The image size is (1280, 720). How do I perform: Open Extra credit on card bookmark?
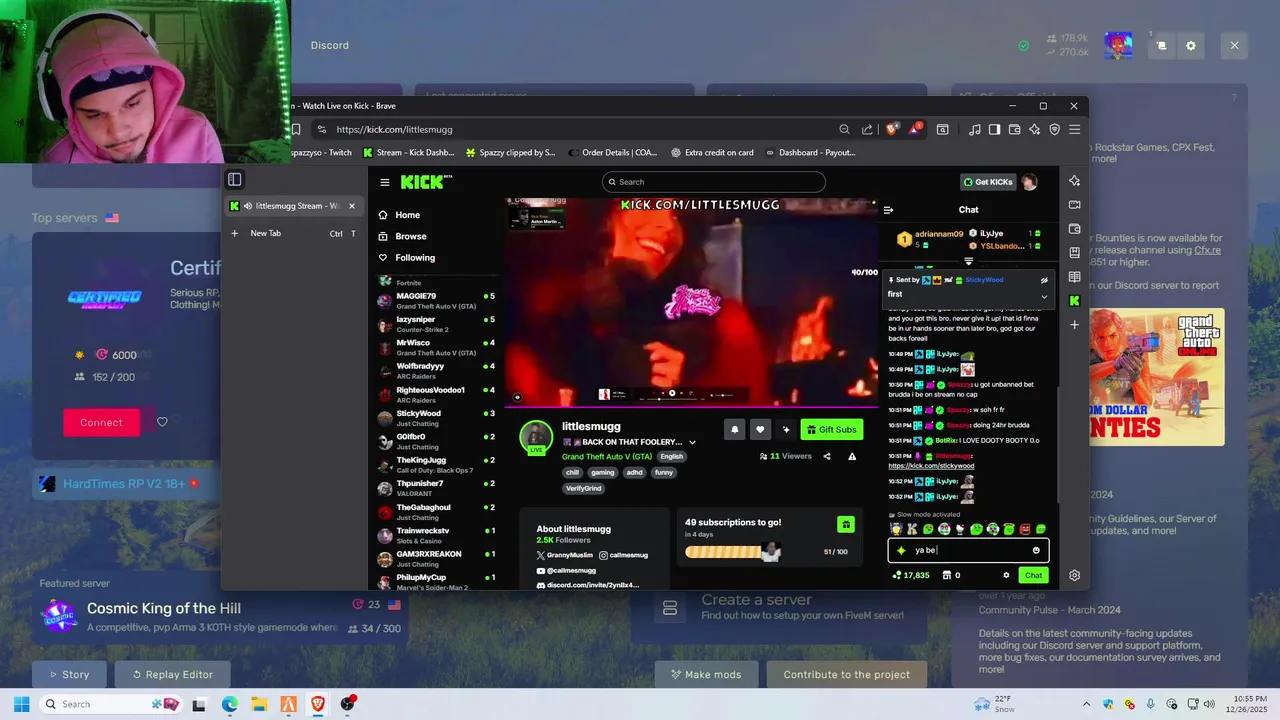[x=712, y=153]
